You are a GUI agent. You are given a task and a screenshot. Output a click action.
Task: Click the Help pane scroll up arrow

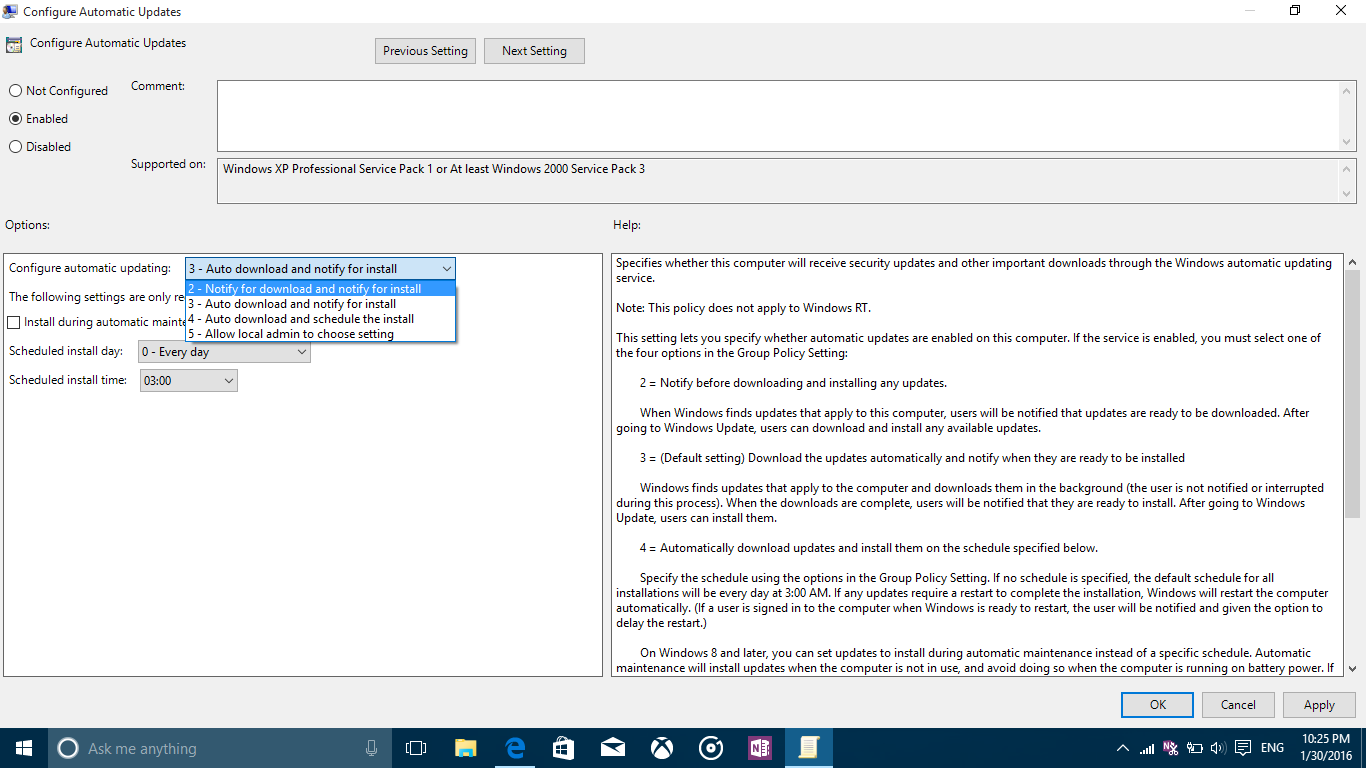point(1352,262)
